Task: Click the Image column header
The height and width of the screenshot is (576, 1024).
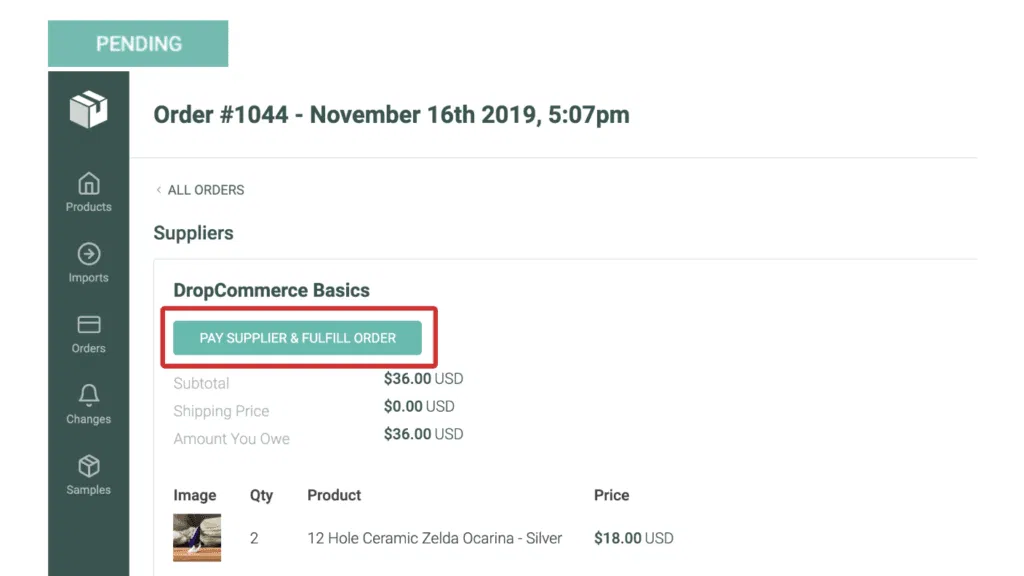Action: 196,495
